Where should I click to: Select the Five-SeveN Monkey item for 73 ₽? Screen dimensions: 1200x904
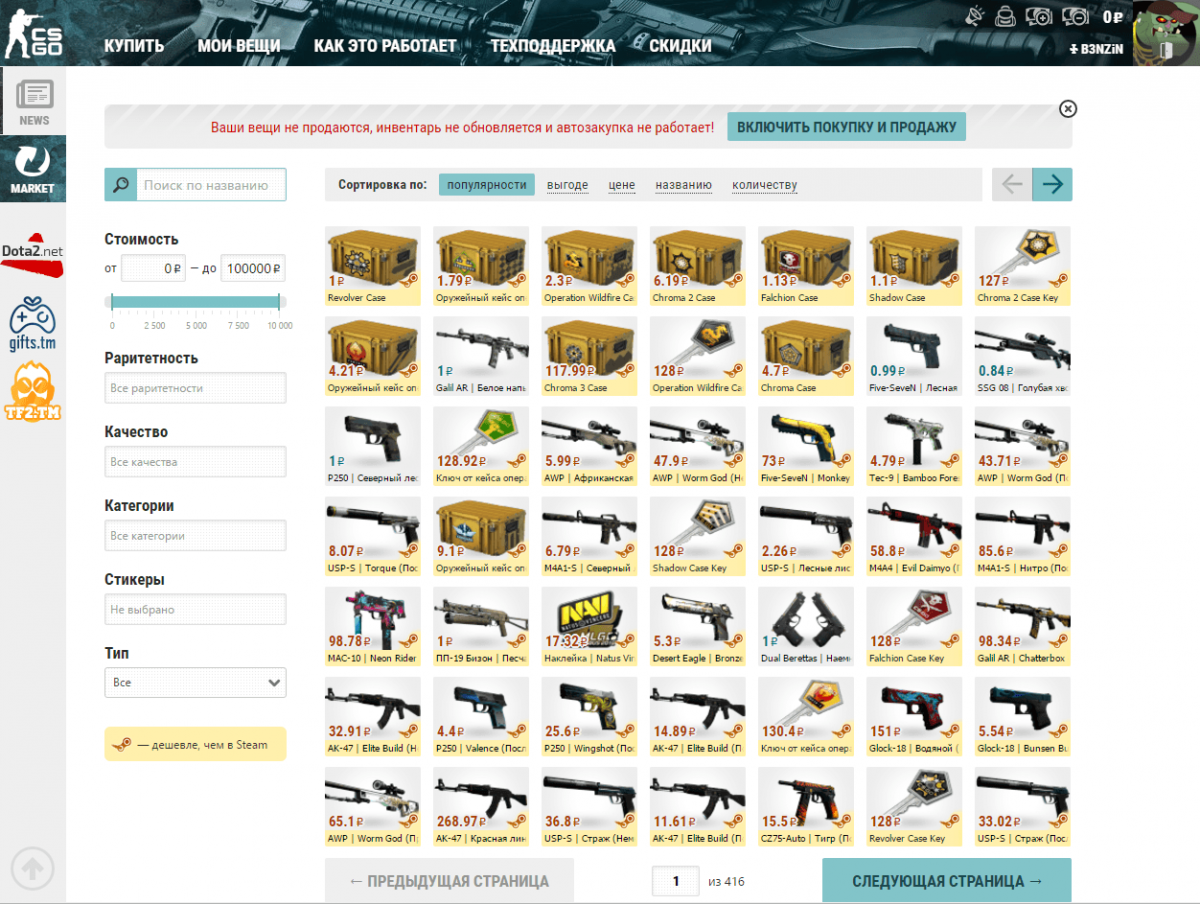pos(806,446)
